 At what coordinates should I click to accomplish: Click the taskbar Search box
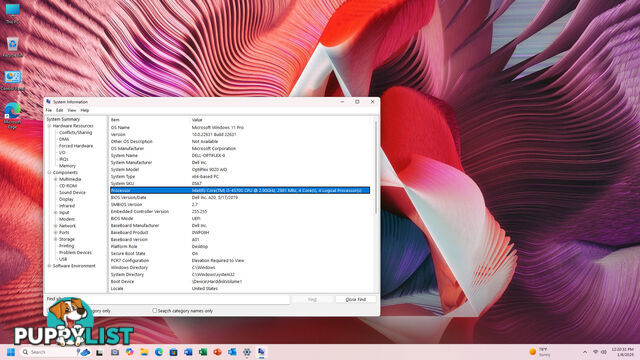48,352
